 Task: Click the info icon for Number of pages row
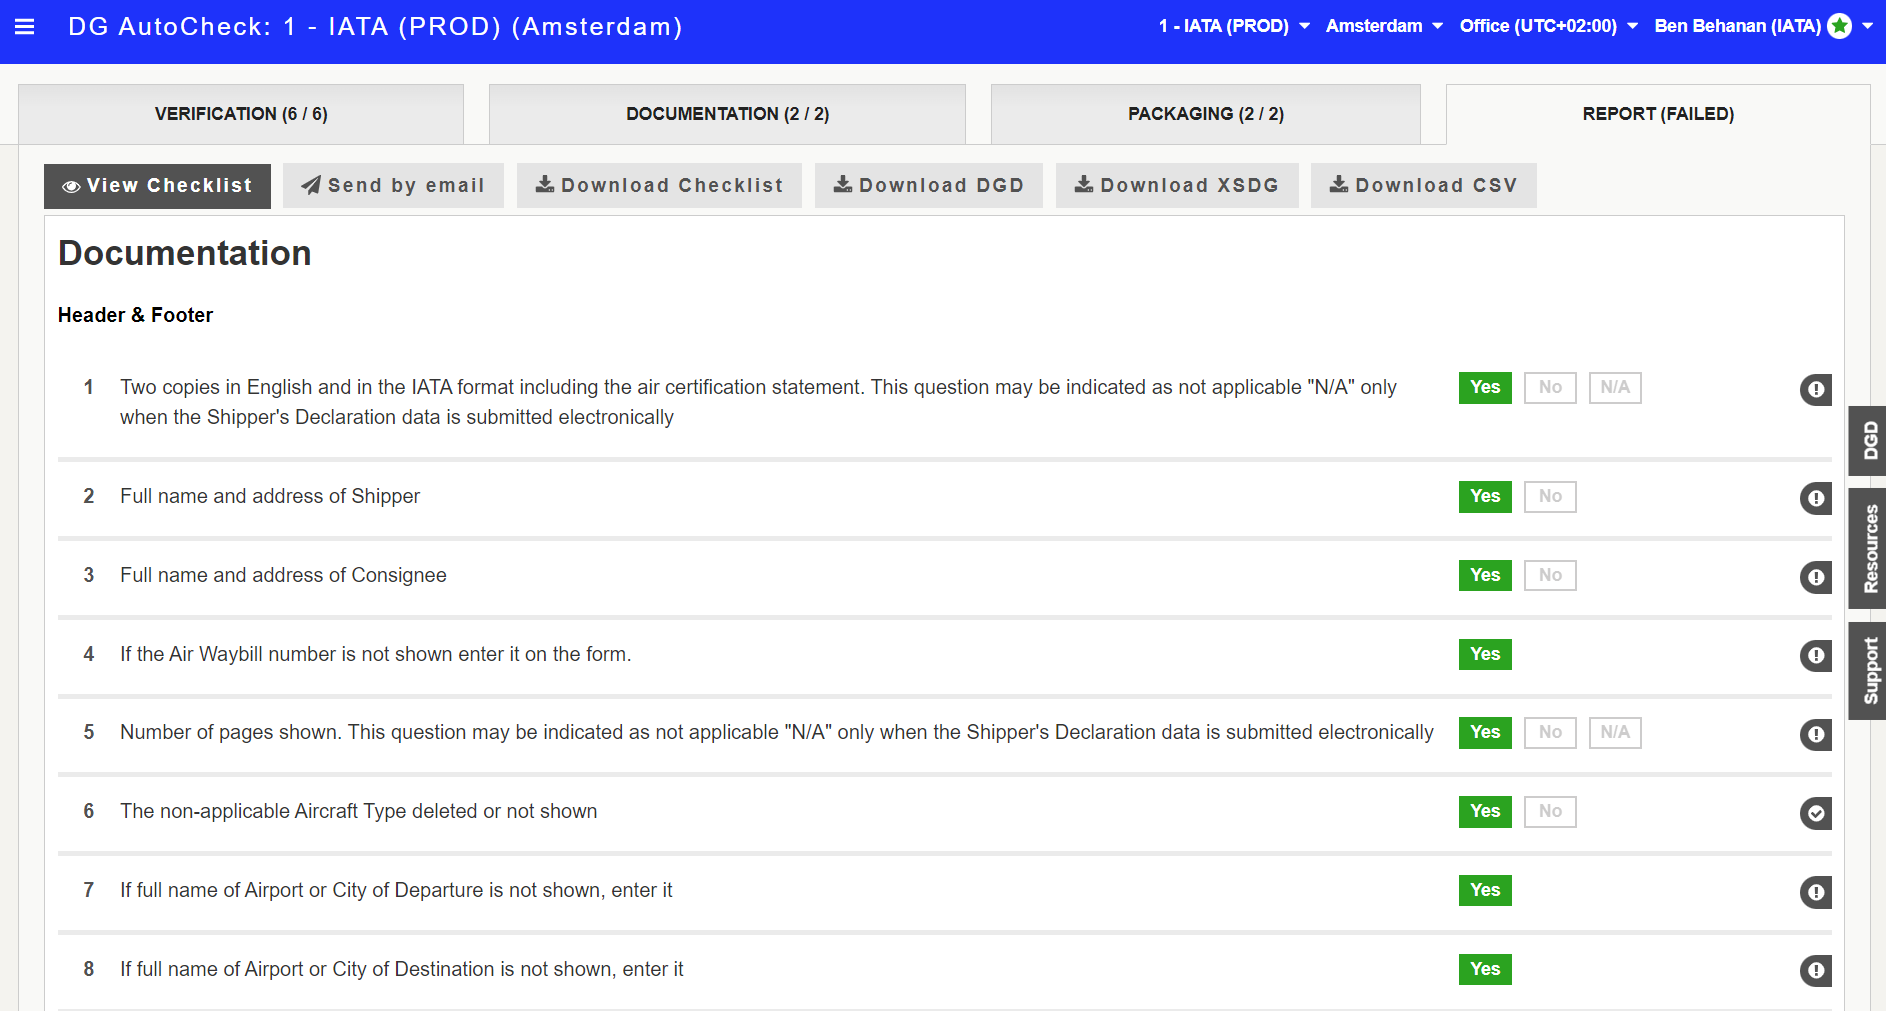[1816, 735]
